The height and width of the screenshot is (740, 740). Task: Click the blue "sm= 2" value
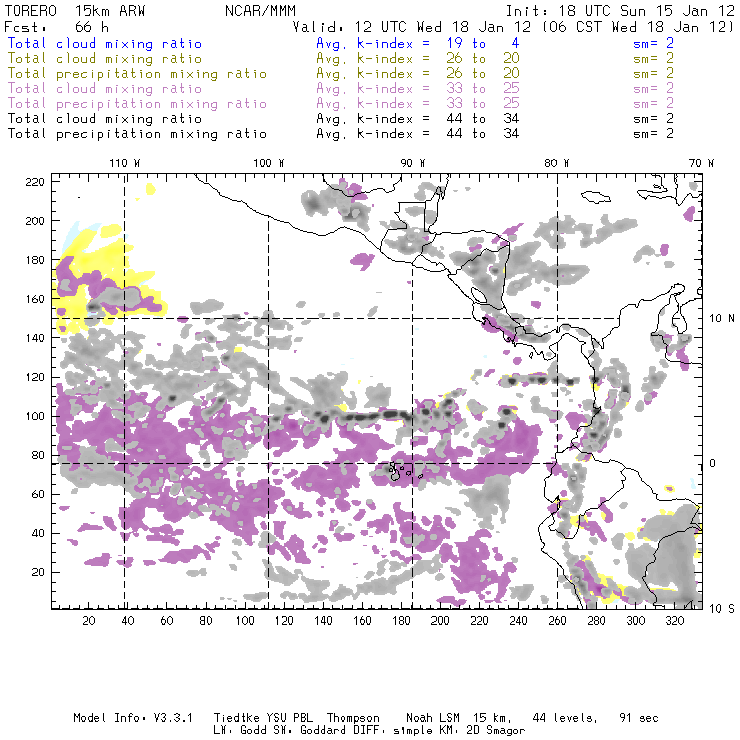point(653,43)
